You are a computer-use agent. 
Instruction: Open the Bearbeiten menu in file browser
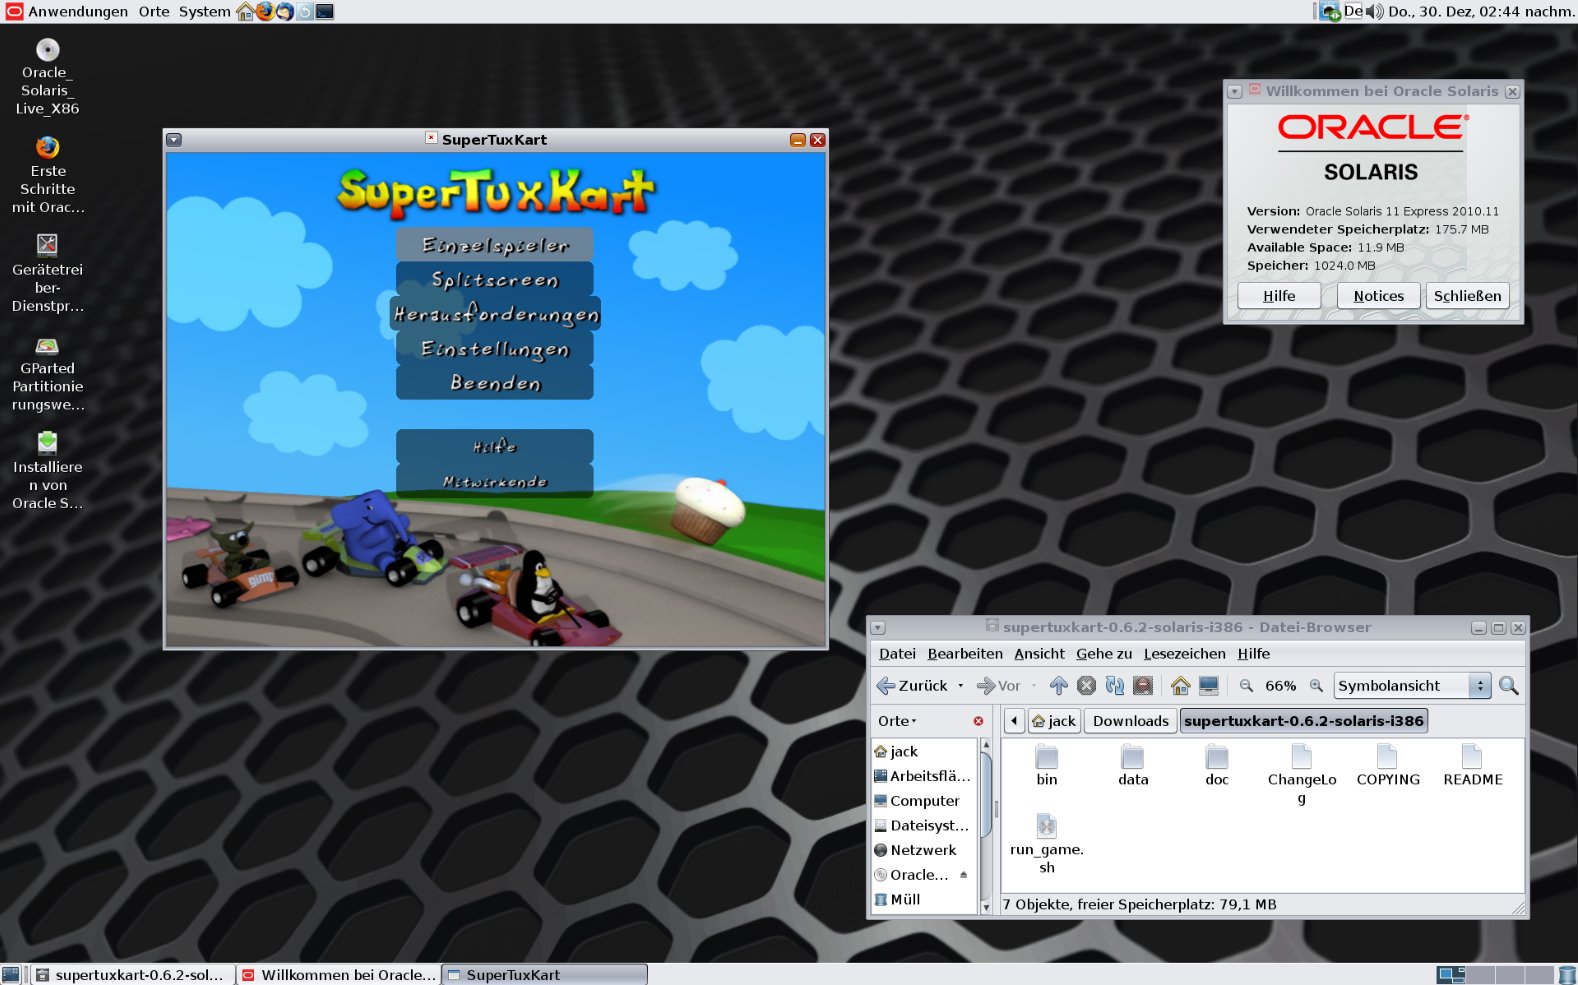click(965, 653)
